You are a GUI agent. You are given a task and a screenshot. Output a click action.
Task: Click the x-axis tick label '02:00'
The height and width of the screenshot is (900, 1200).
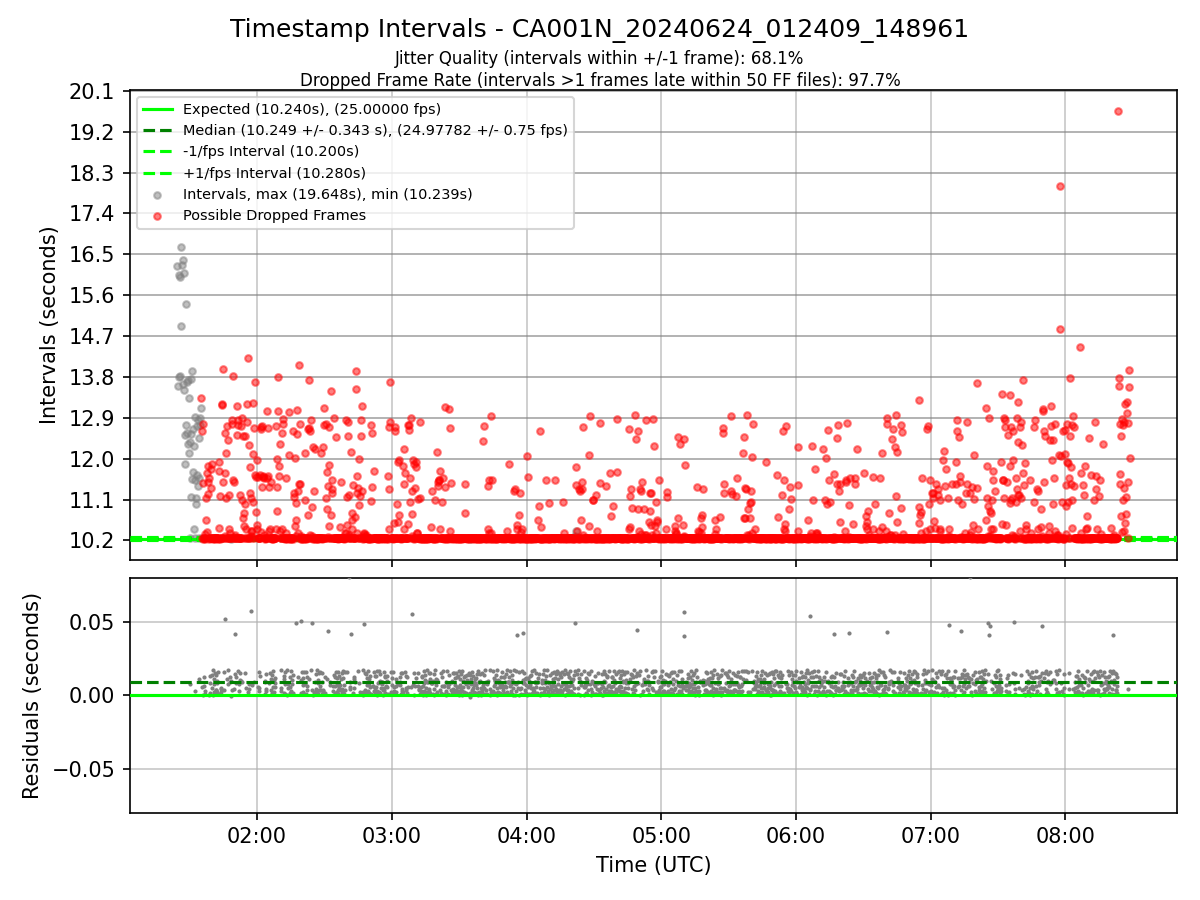pyautogui.click(x=257, y=835)
